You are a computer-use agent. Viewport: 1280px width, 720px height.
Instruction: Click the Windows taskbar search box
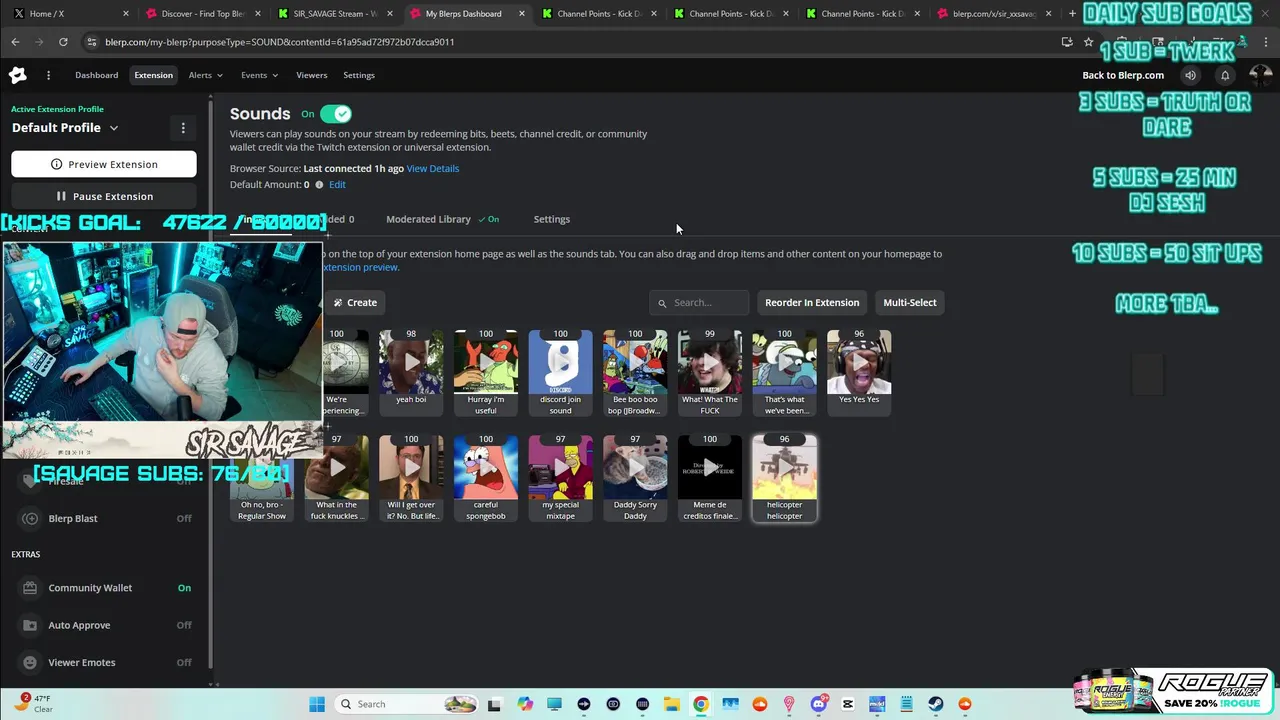click(406, 704)
